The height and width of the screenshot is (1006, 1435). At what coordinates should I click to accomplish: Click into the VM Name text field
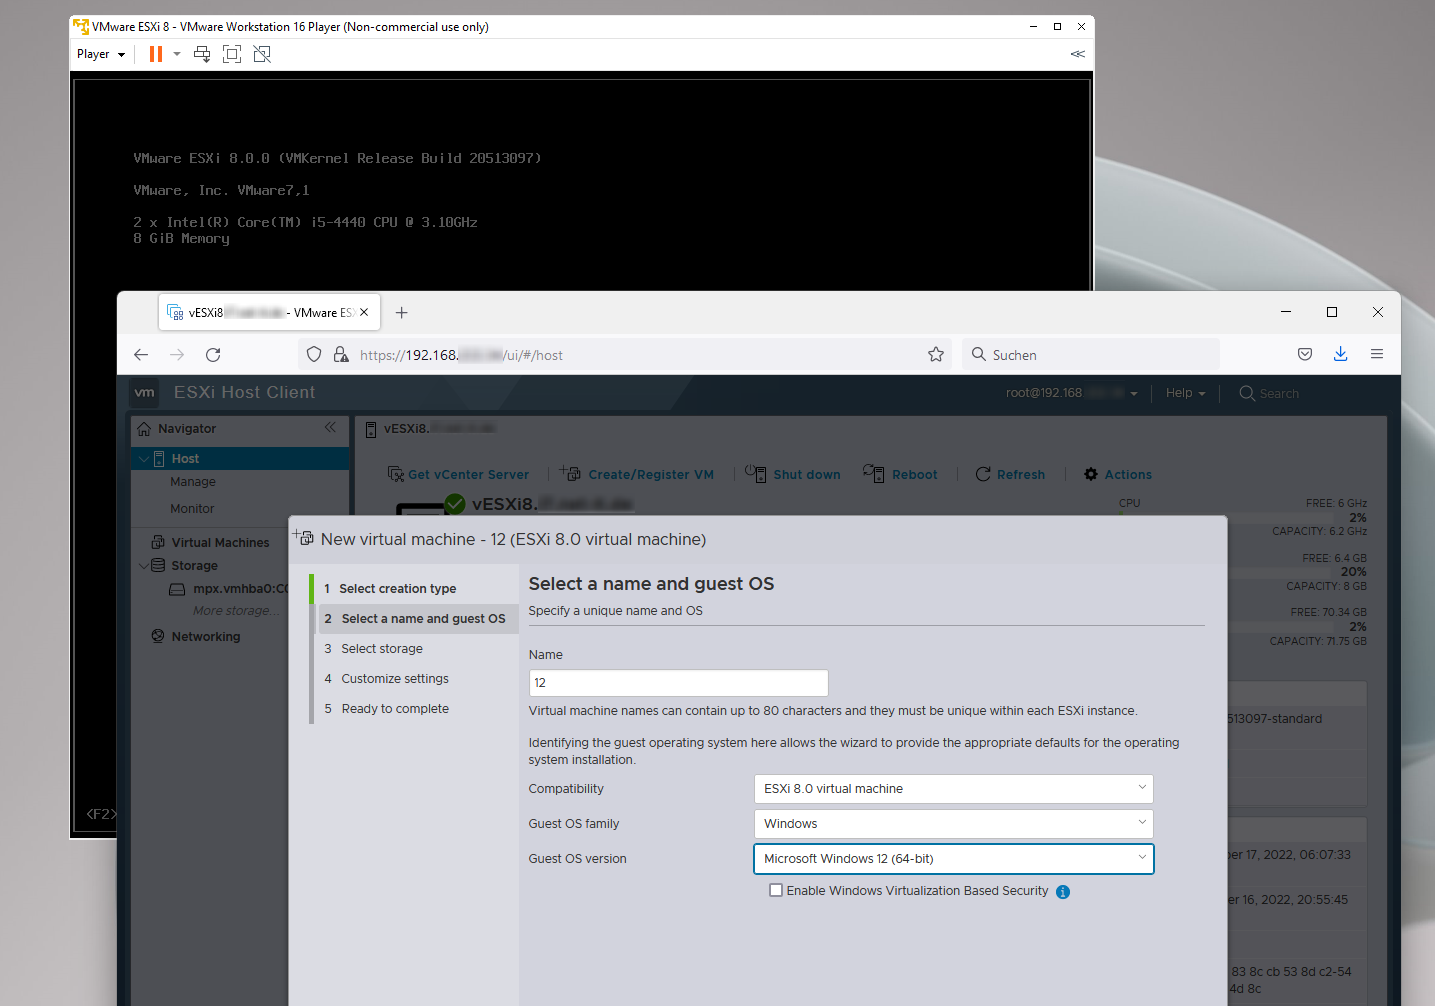coord(678,683)
